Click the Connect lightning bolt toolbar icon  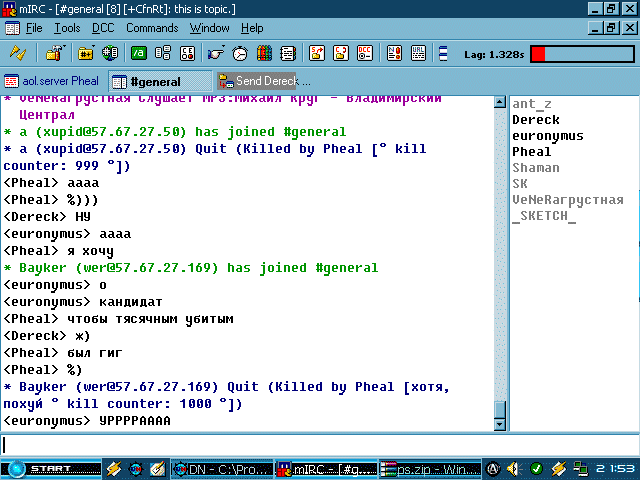click(x=18, y=53)
